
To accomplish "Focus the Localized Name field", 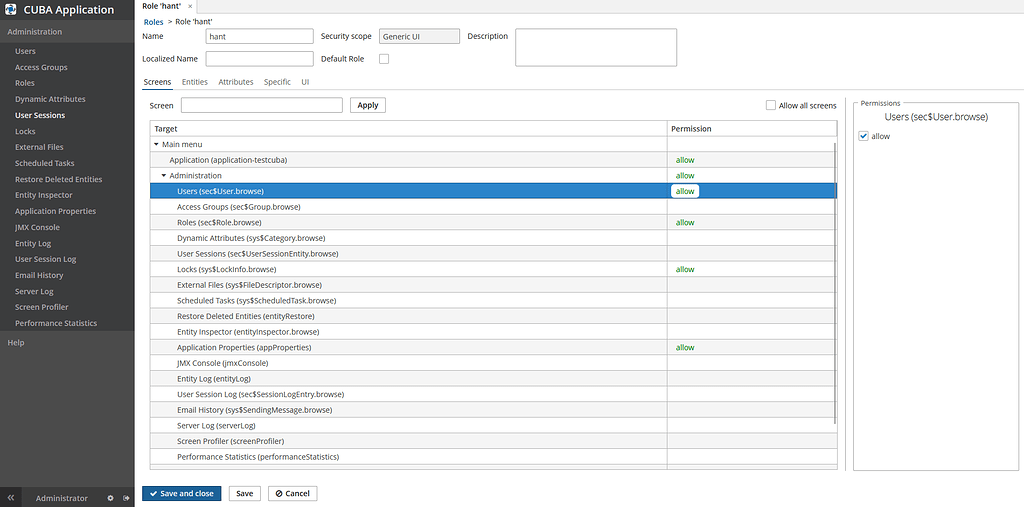I will point(259,59).
